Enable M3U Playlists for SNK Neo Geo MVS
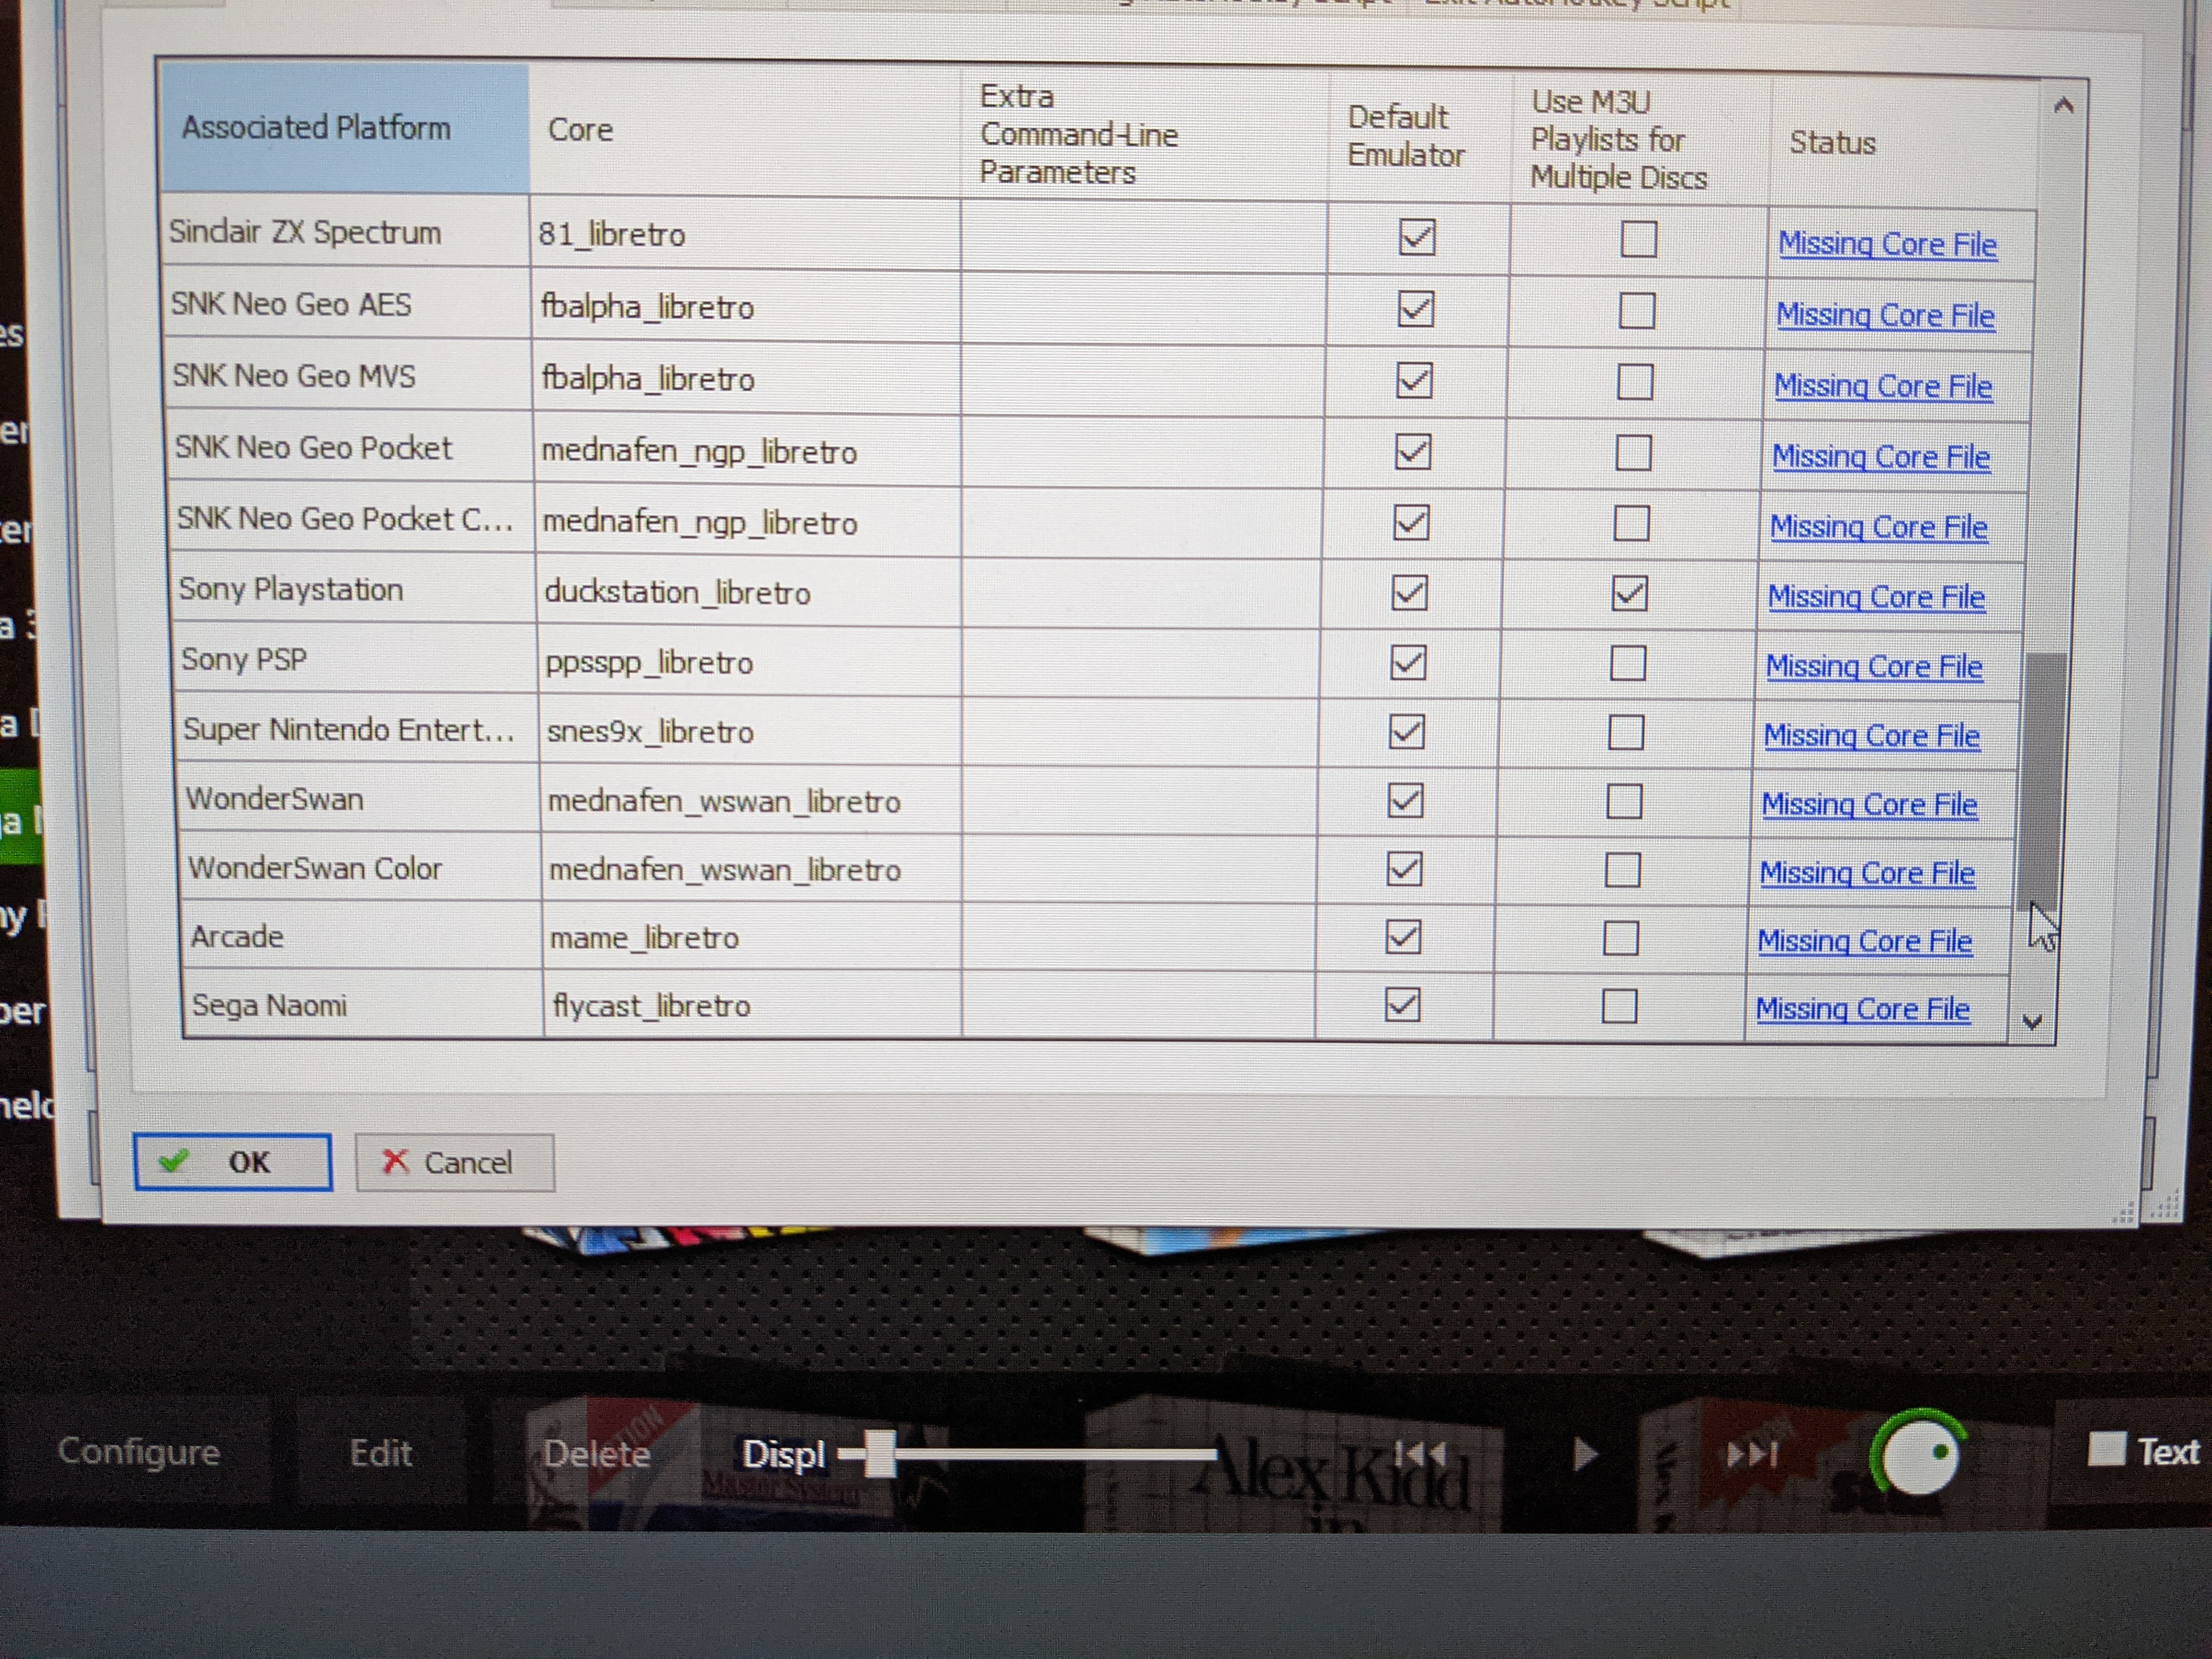This screenshot has width=2212, height=1659. pos(1635,382)
